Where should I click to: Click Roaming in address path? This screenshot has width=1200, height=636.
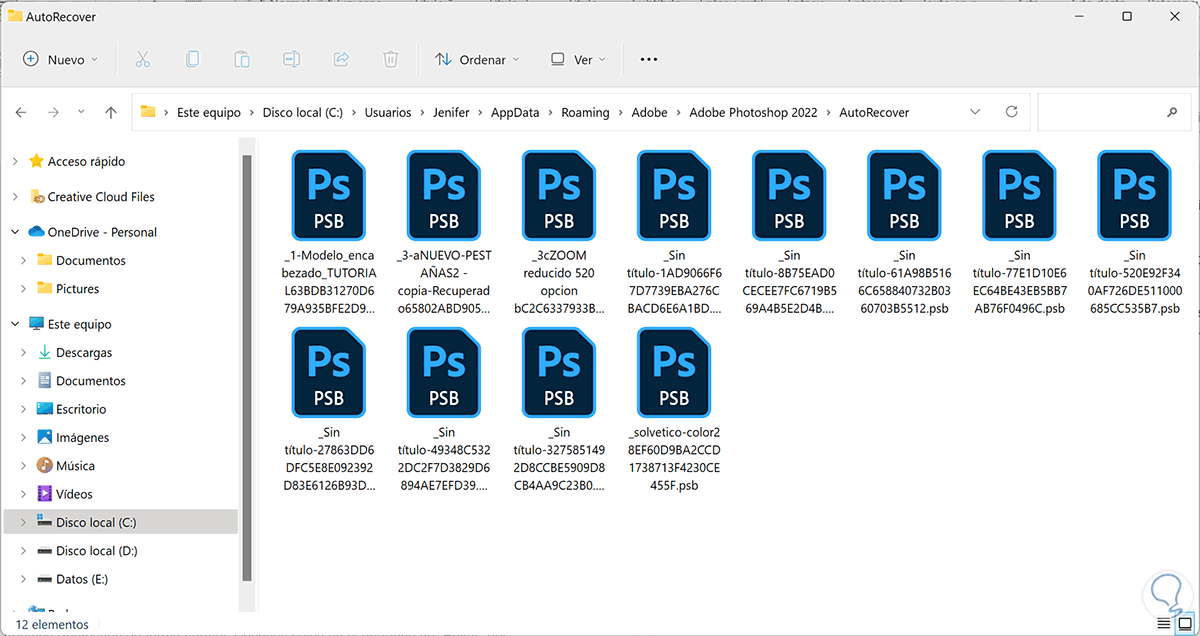[585, 113]
